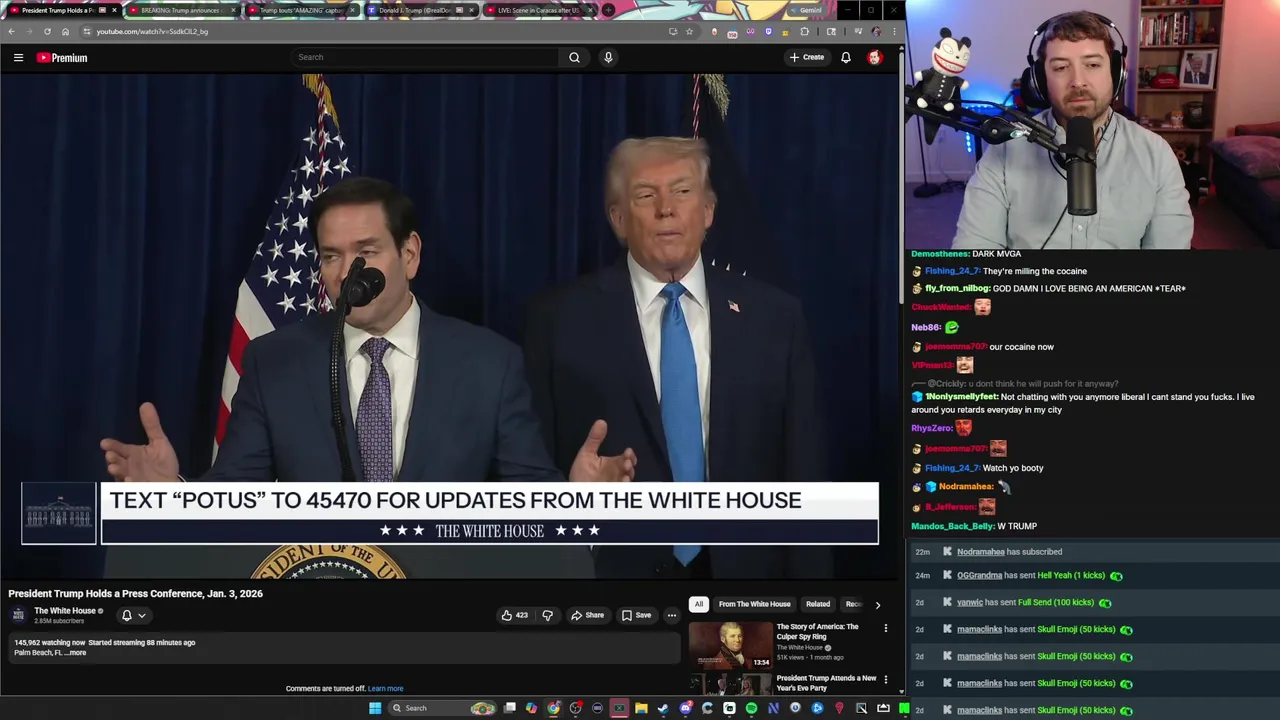1280x720 pixels.
Task: Click the Windows taskbar Search box
Action: pyautogui.click(x=440, y=708)
